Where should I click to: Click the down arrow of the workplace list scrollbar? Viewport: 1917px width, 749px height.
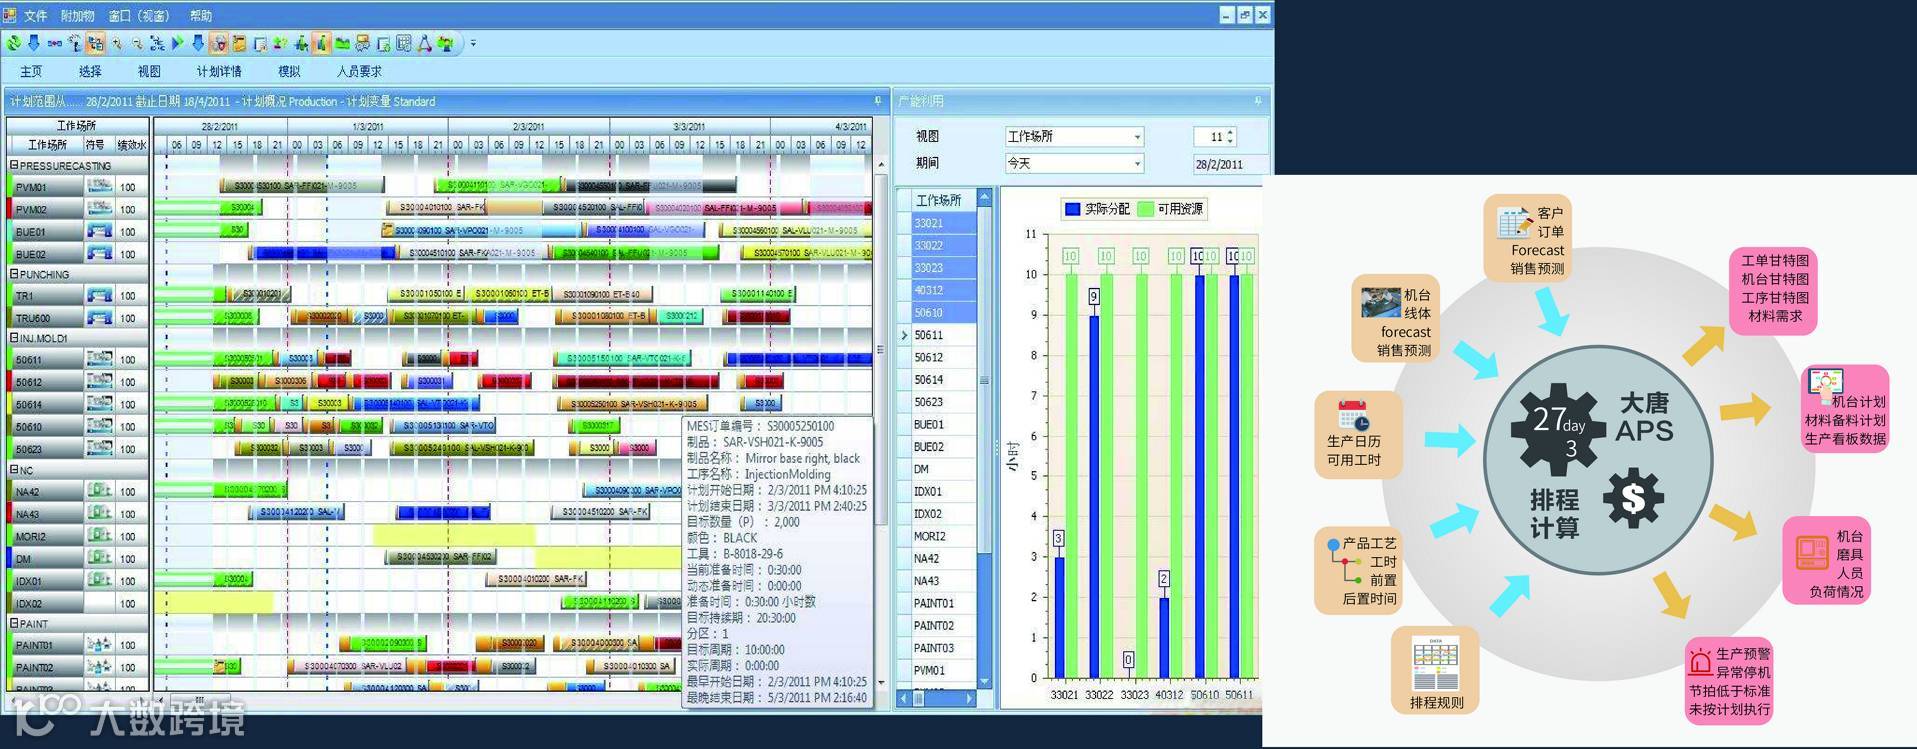[984, 681]
